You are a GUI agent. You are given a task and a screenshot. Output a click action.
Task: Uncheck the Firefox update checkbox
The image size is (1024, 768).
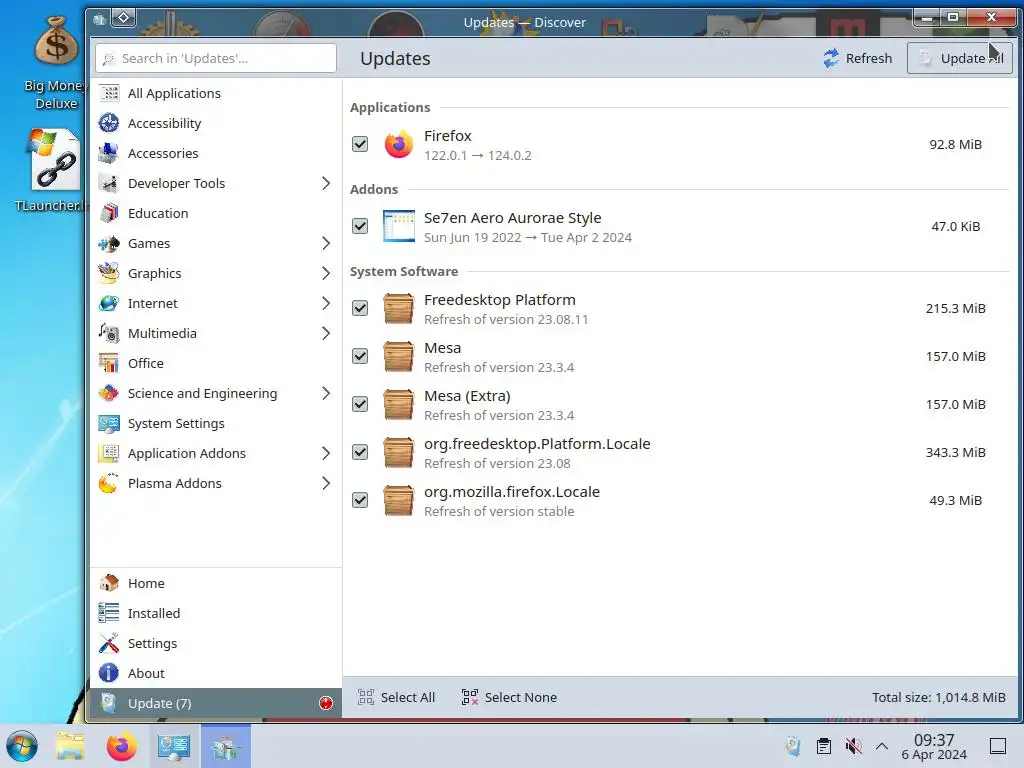pos(360,144)
